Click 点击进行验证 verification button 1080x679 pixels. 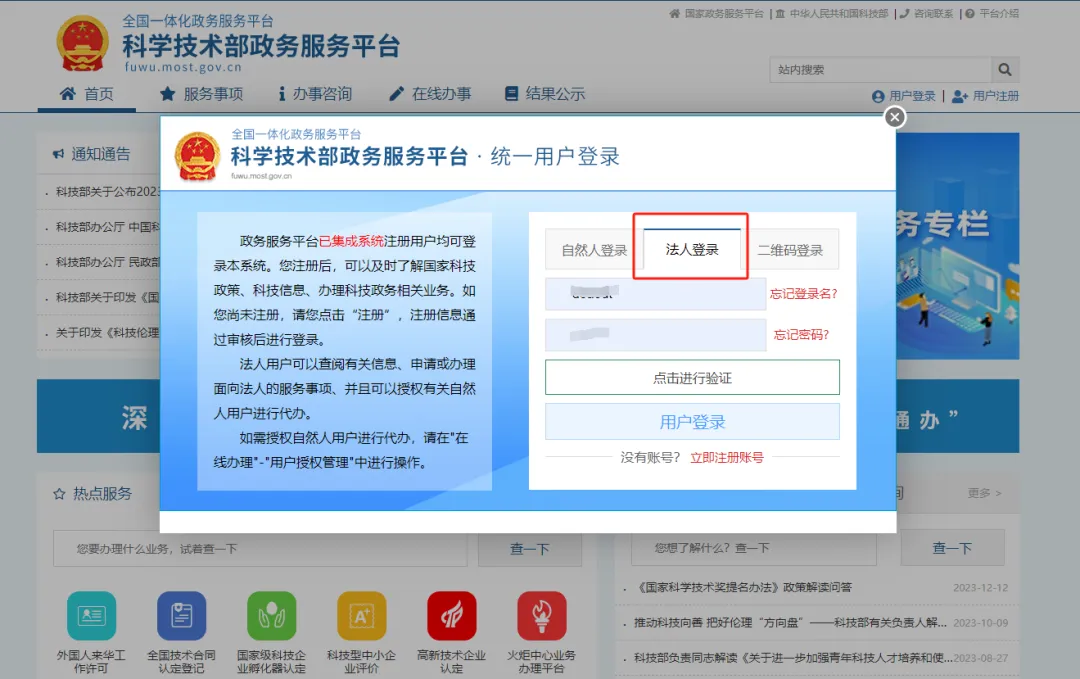[692, 378]
